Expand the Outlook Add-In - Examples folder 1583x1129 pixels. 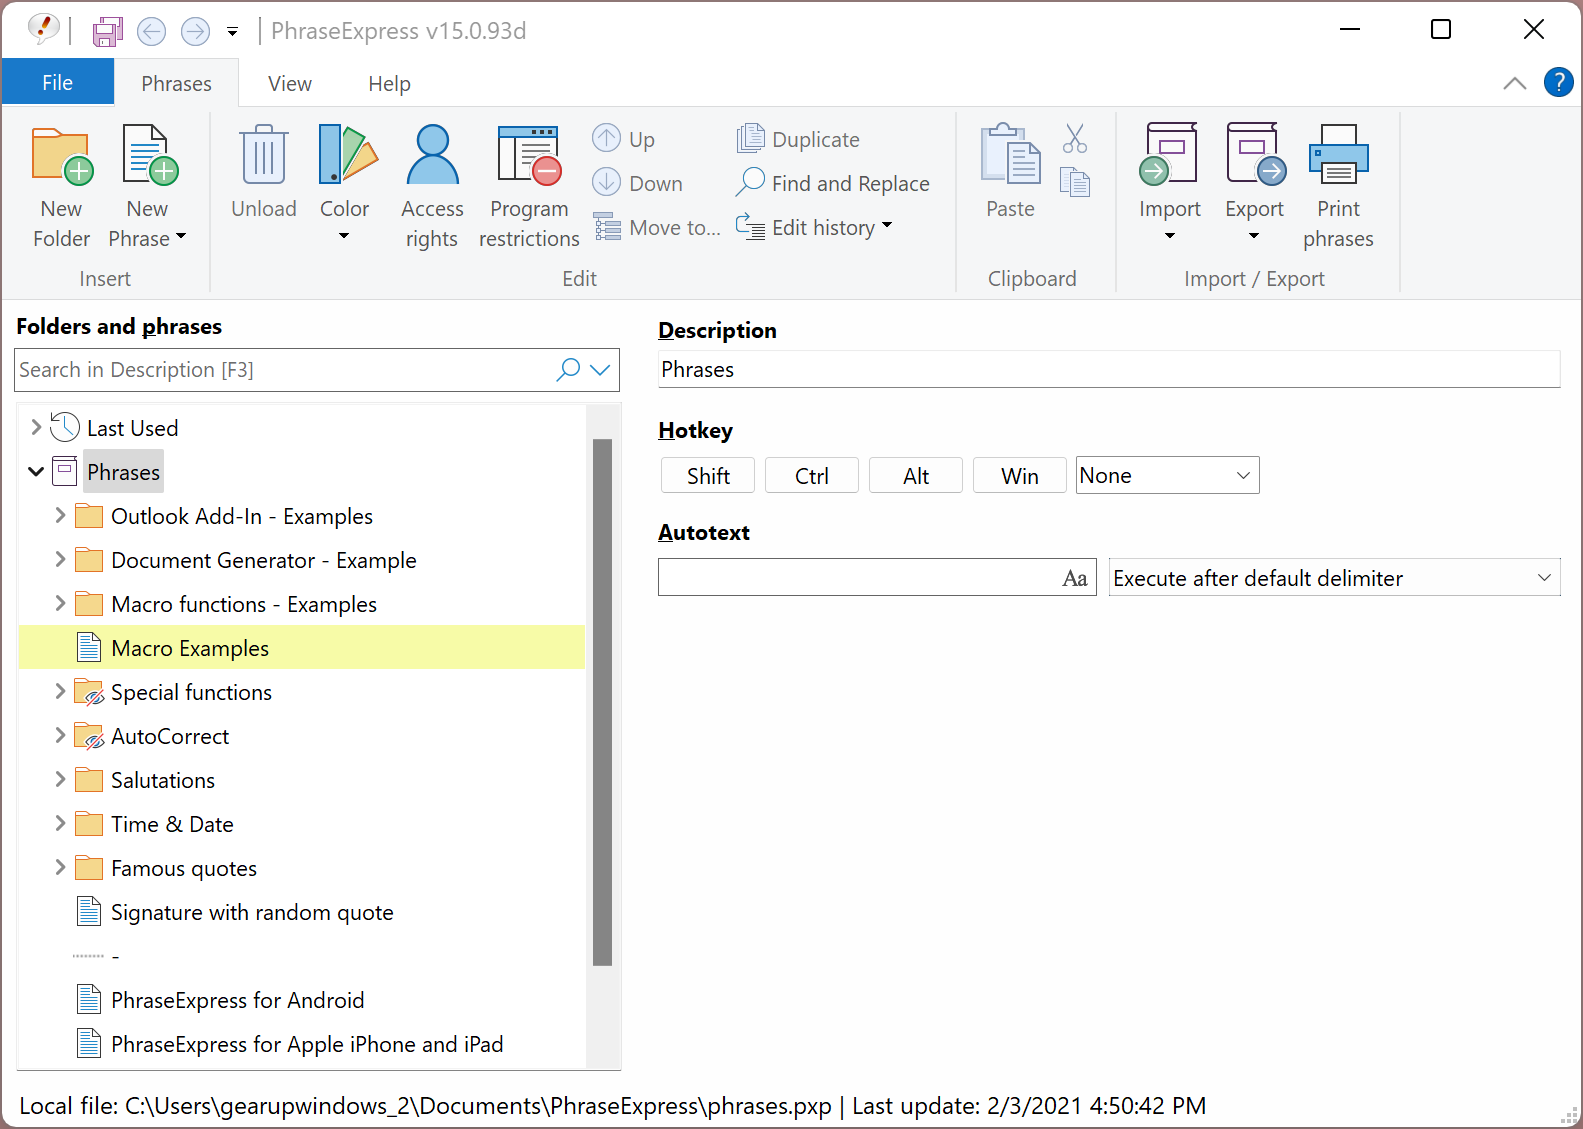click(x=60, y=515)
